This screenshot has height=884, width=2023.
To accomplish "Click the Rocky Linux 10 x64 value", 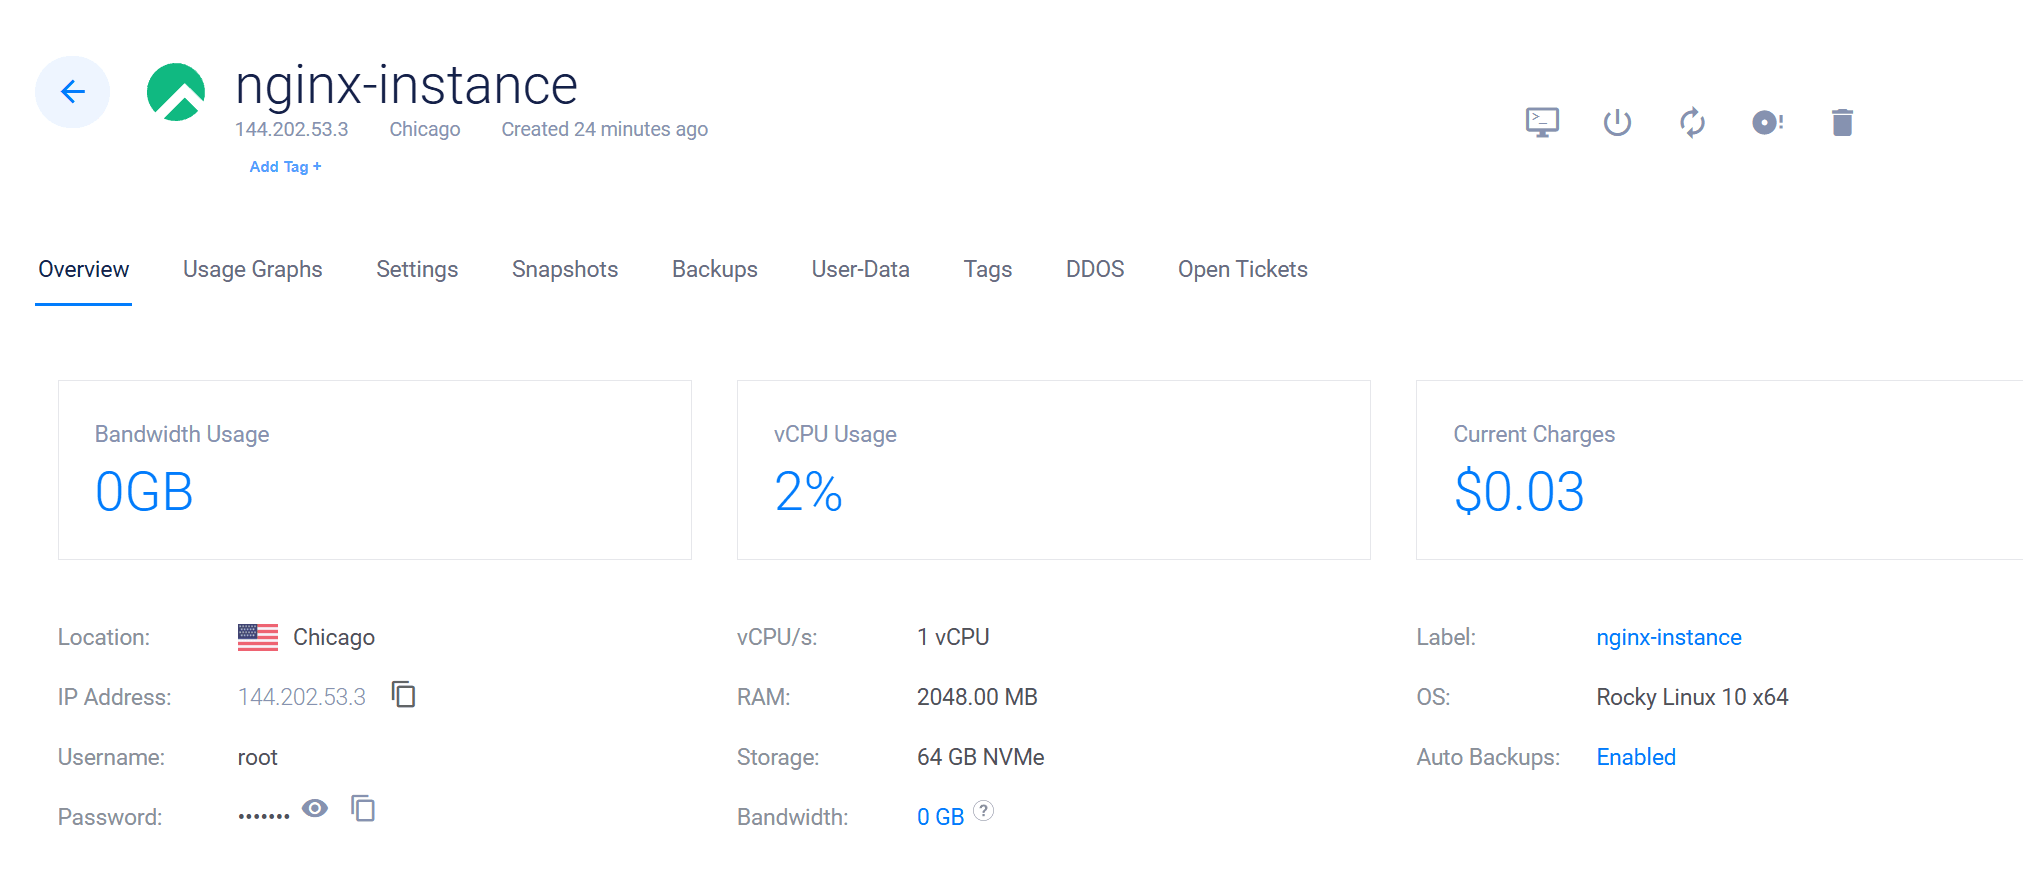I will (1692, 697).
